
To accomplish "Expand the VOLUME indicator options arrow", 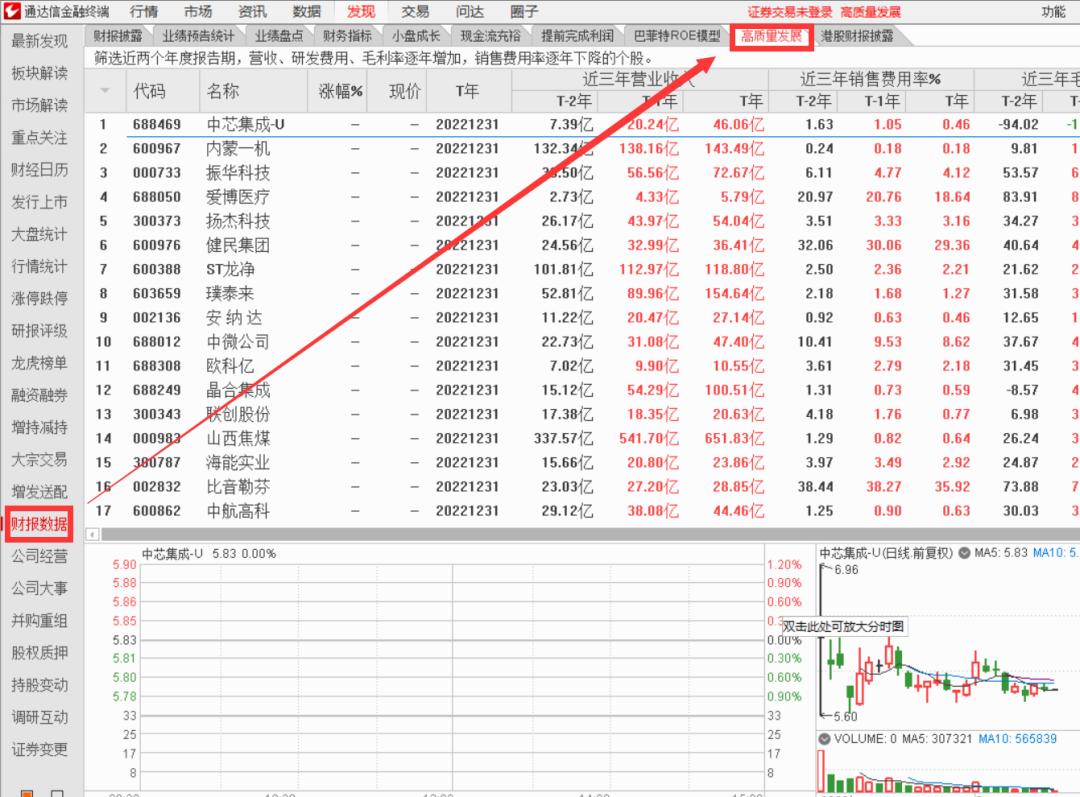I will (824, 739).
